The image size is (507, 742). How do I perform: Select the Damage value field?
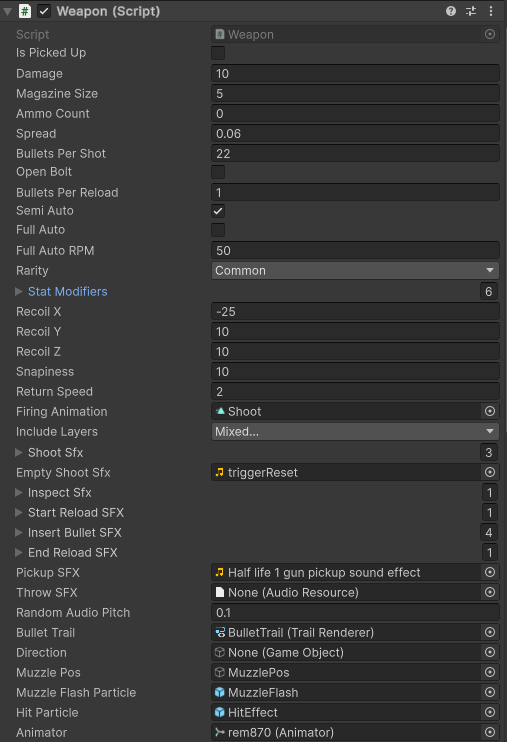(355, 73)
